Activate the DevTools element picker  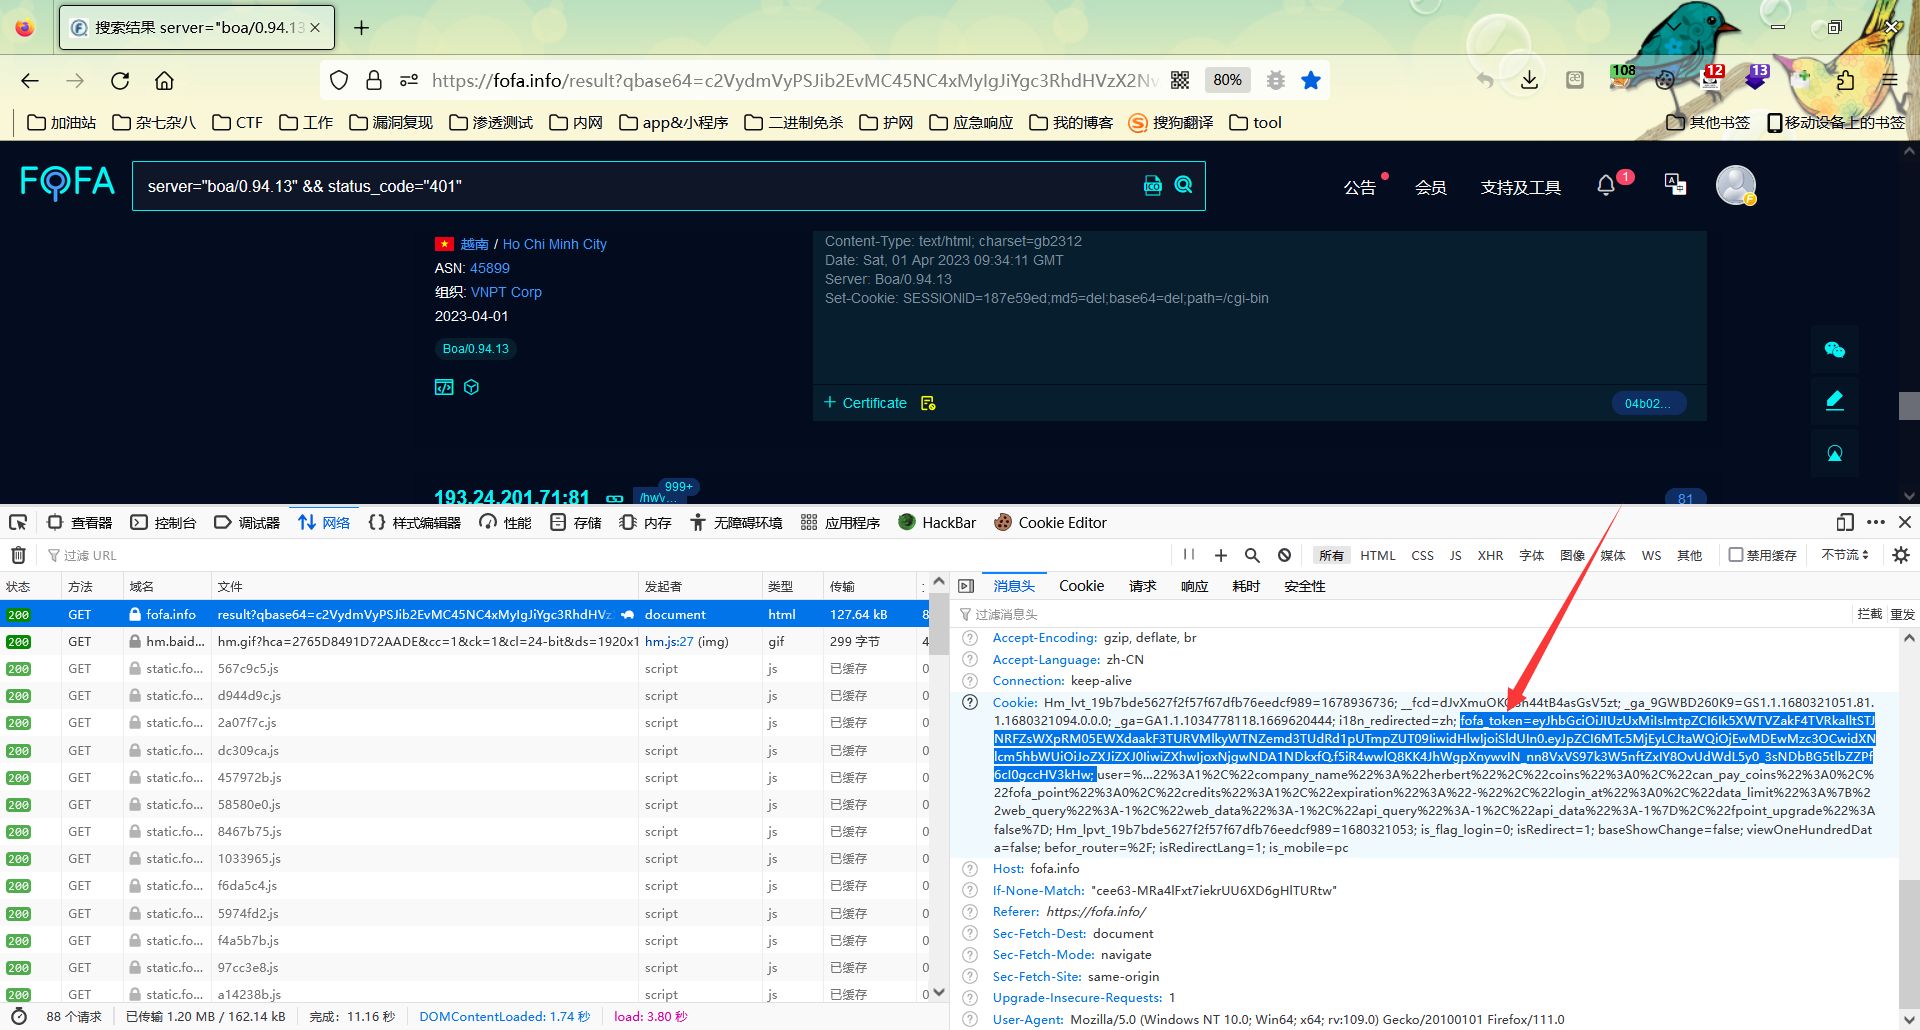pyautogui.click(x=18, y=522)
